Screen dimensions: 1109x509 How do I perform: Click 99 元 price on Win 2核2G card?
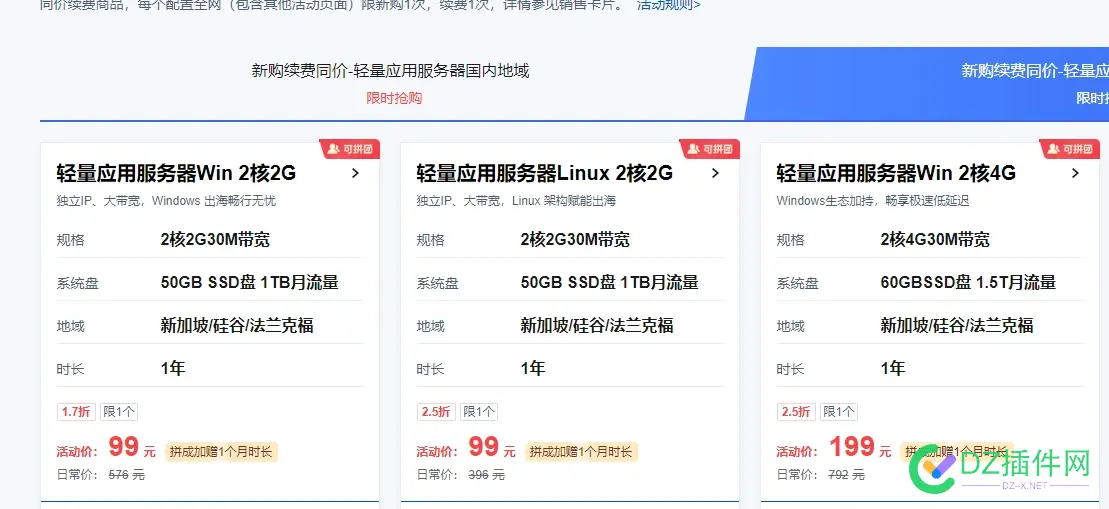(x=132, y=447)
